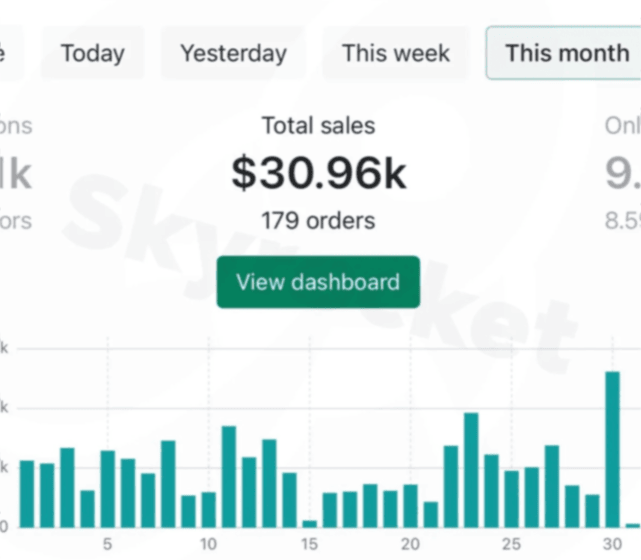Tap the $30.96k total sales figure
This screenshot has width=641, height=560.
318,173
